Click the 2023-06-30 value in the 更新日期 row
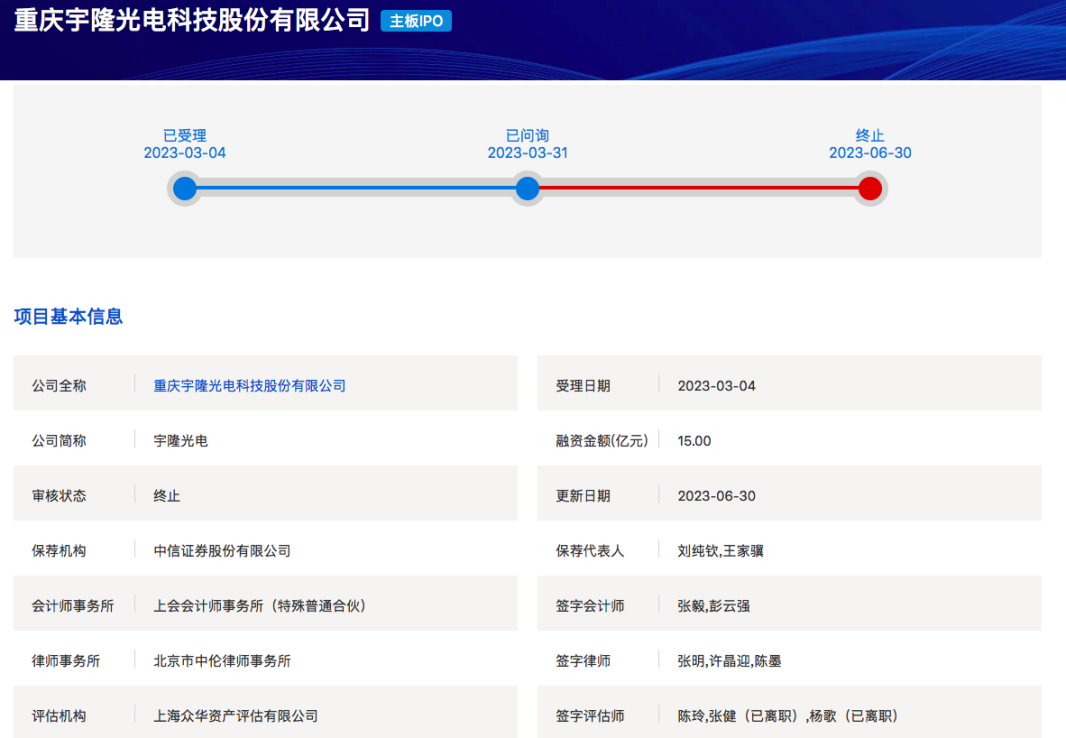This screenshot has height=738, width=1066. [x=717, y=496]
